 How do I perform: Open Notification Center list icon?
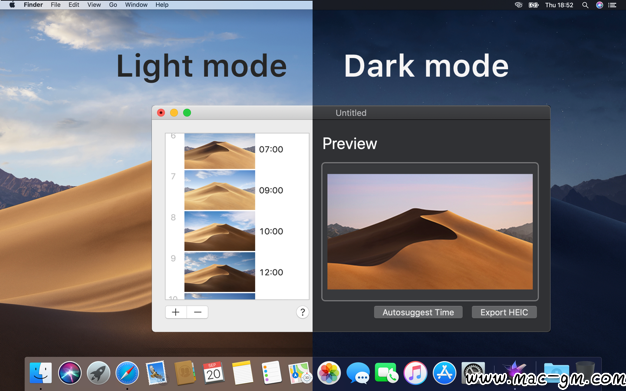pos(612,5)
